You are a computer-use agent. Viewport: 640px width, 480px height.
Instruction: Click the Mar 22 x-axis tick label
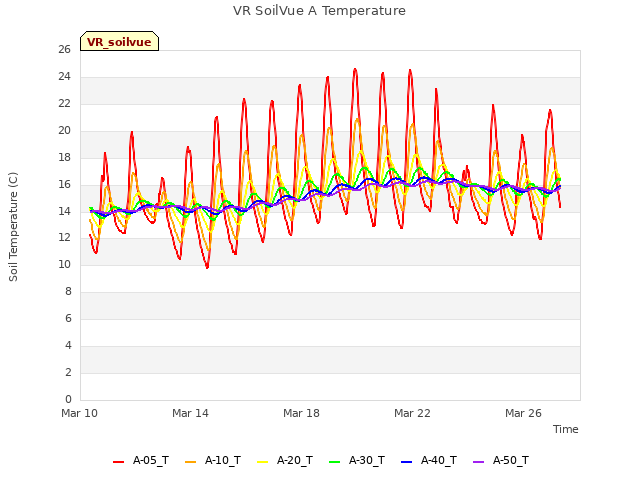coord(412,413)
